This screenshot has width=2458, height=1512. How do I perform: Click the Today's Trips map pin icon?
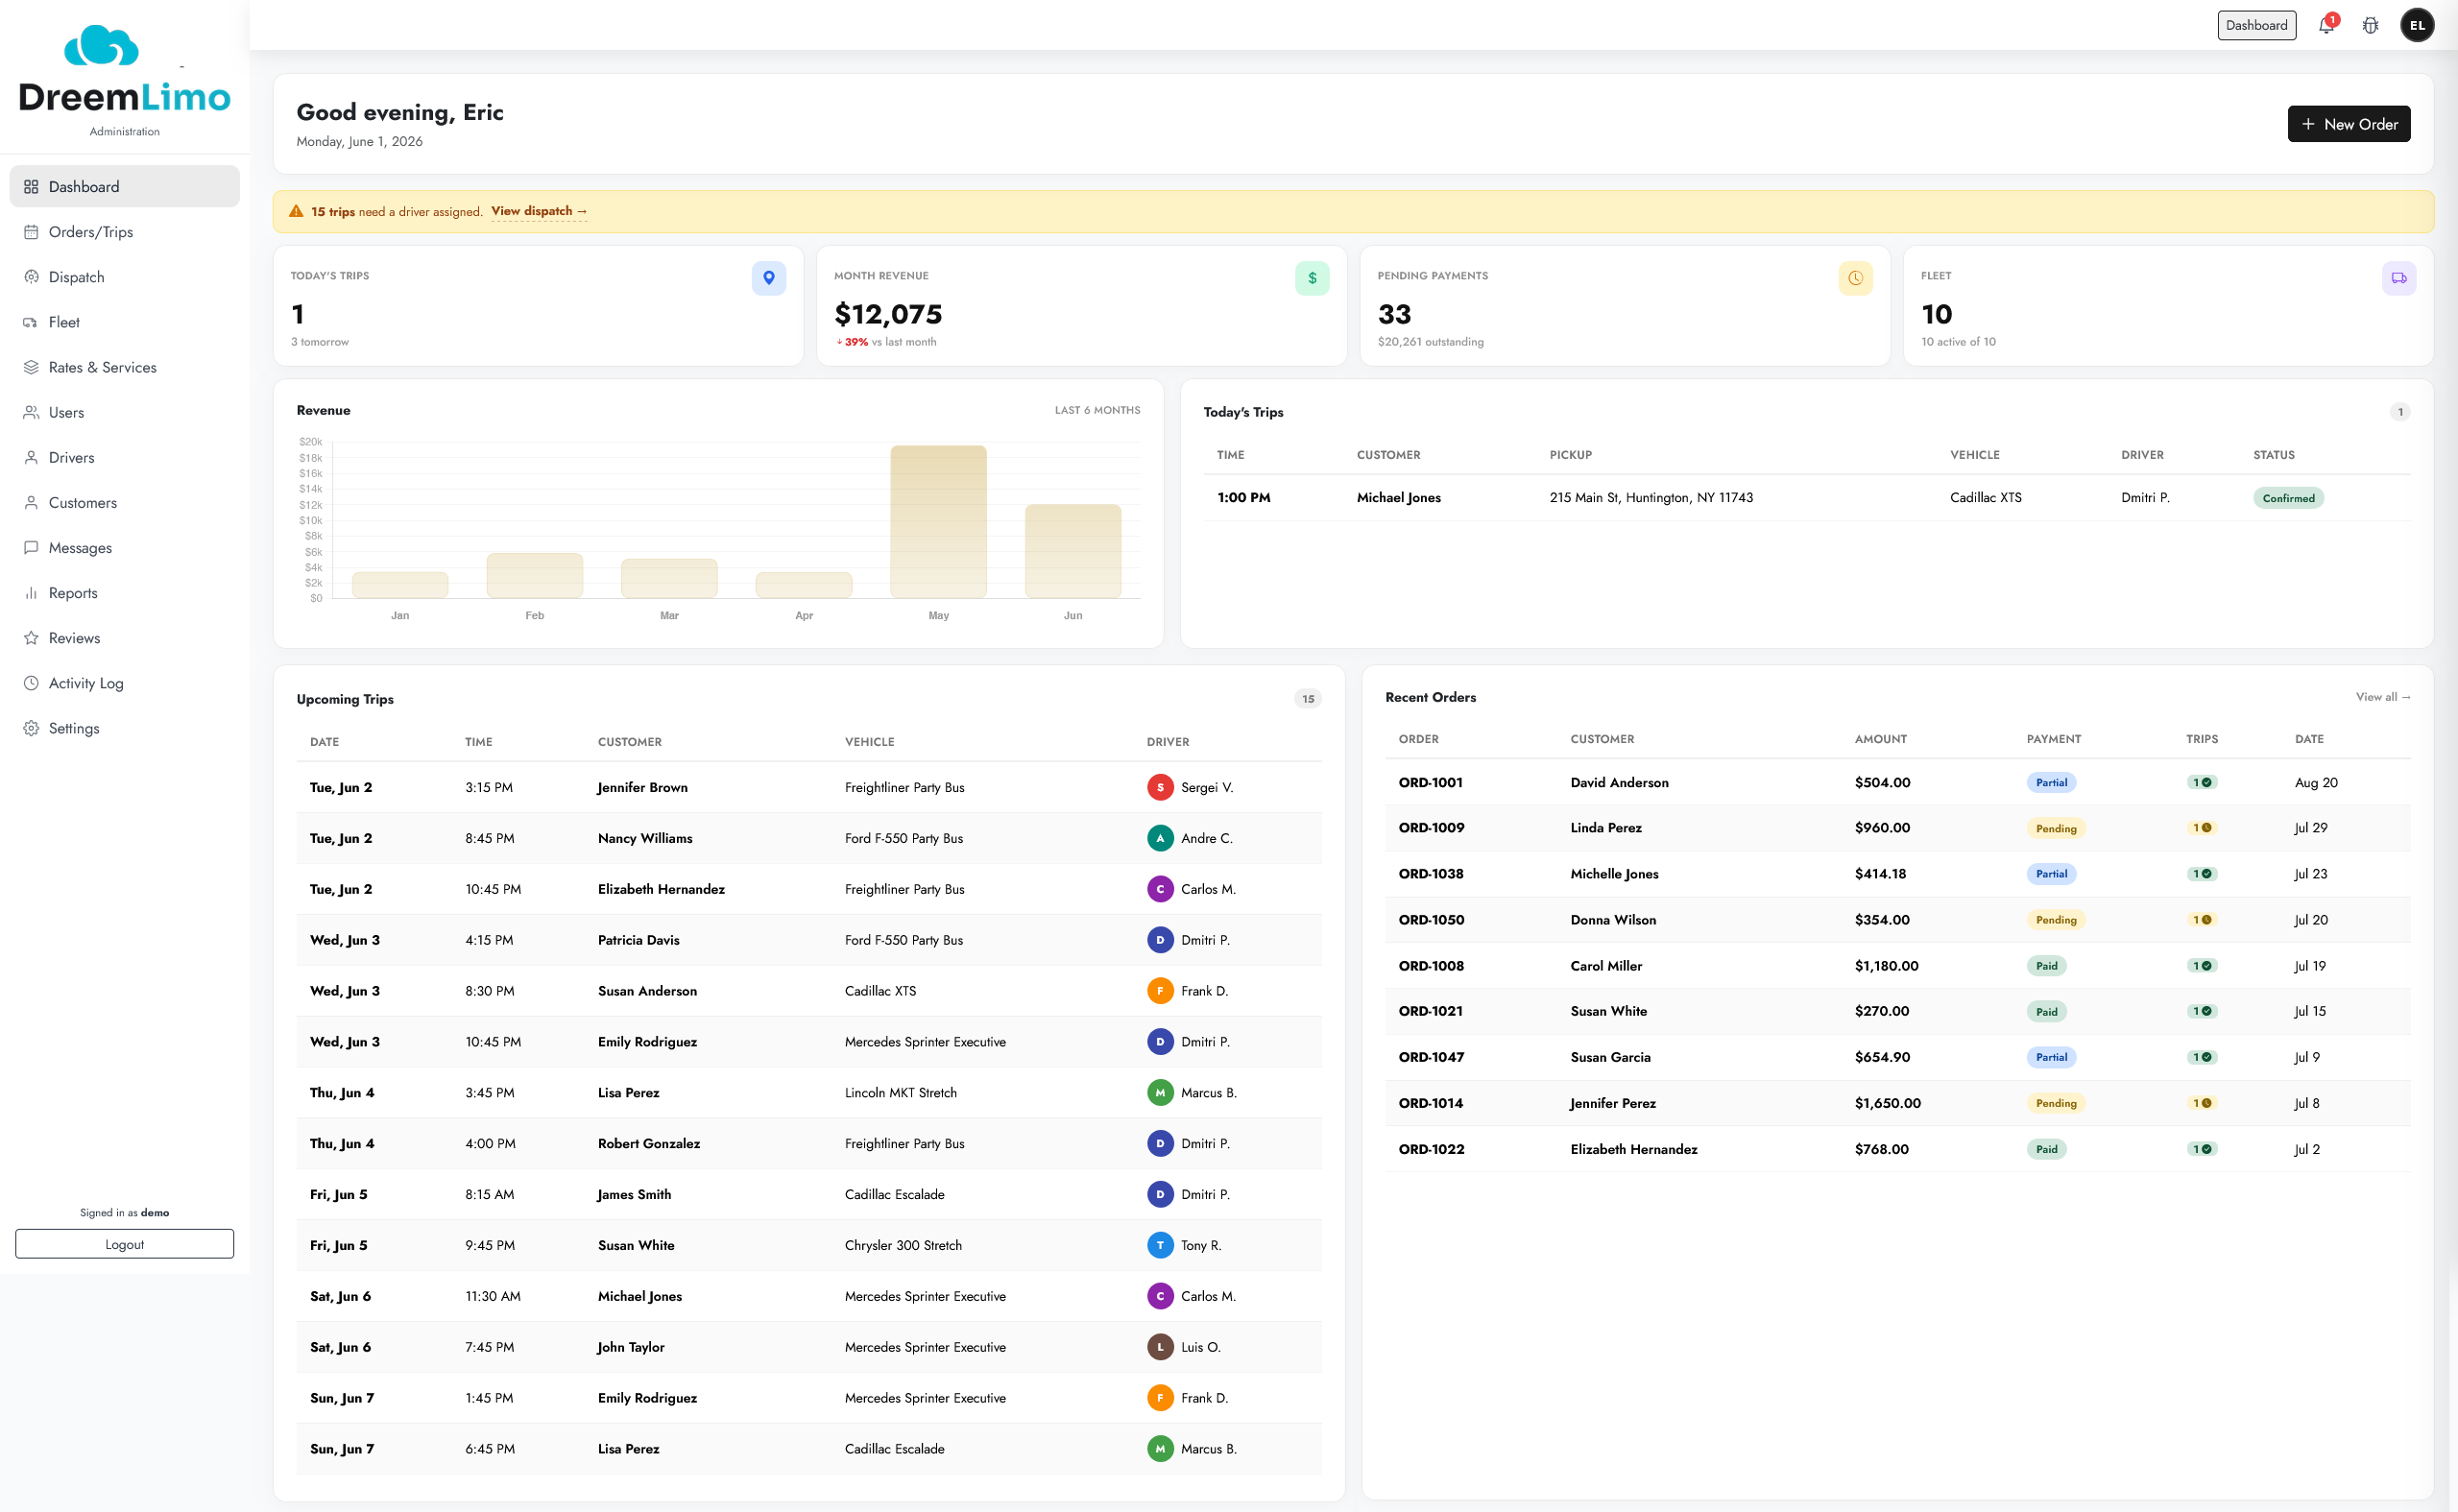(769, 278)
